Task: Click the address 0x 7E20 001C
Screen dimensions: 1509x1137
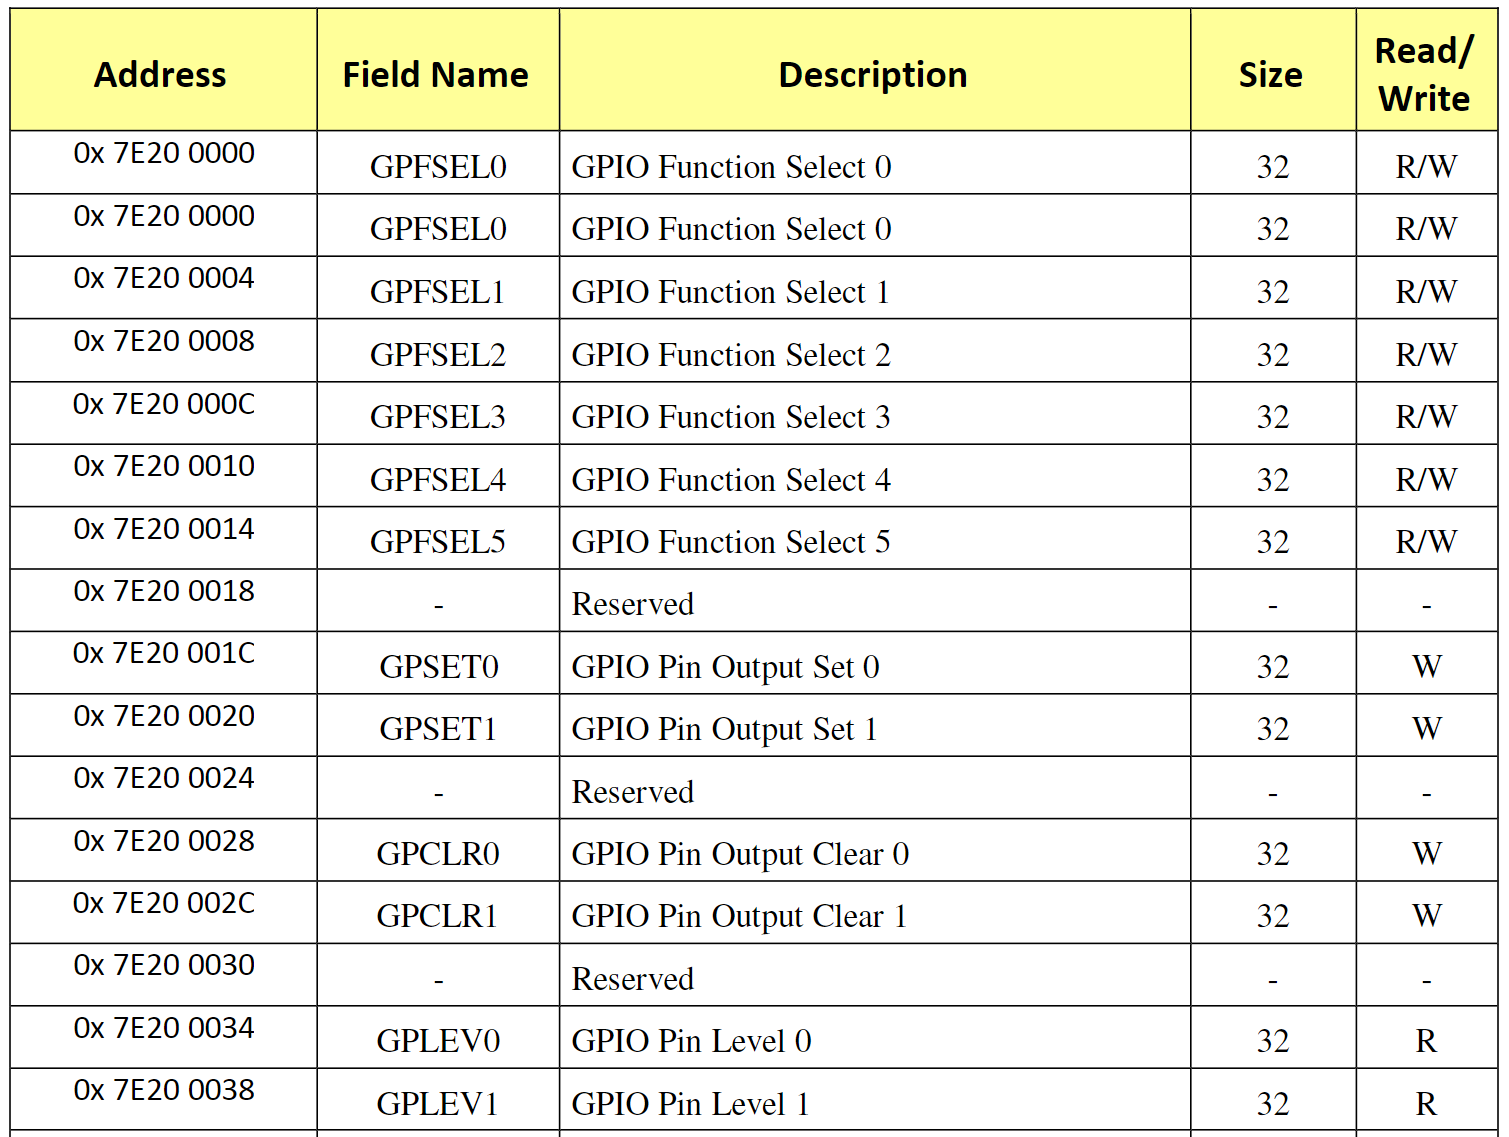Action: coord(164,653)
